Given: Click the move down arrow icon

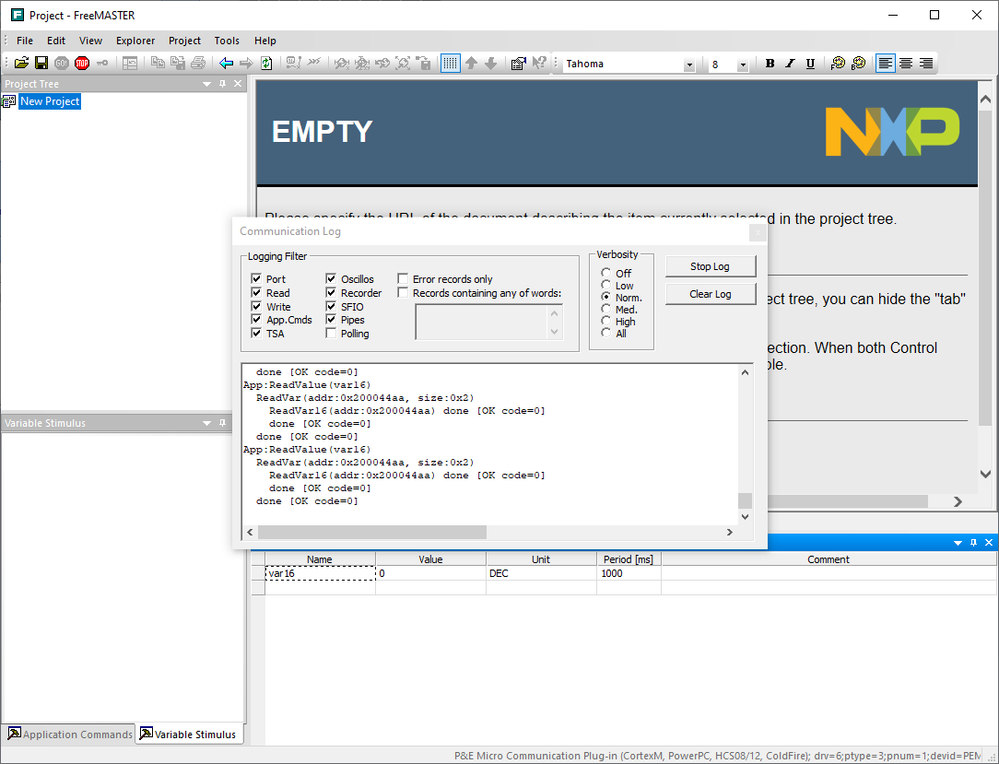Looking at the screenshot, I should [491, 63].
